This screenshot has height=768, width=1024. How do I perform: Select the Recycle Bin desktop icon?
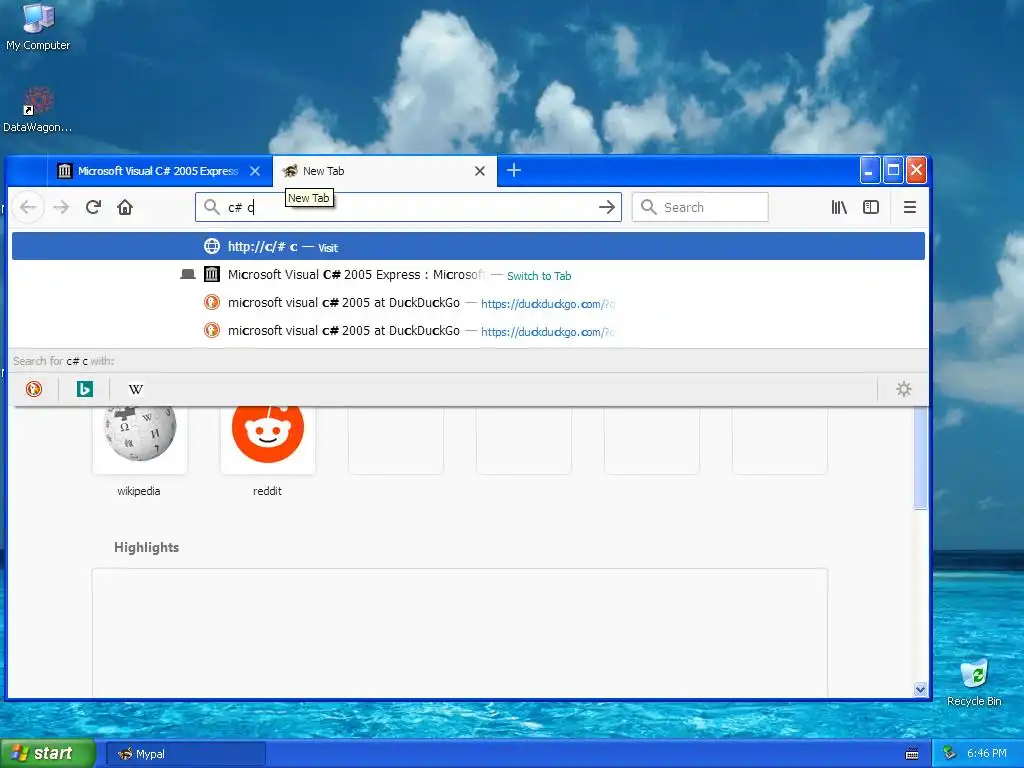click(x=974, y=683)
